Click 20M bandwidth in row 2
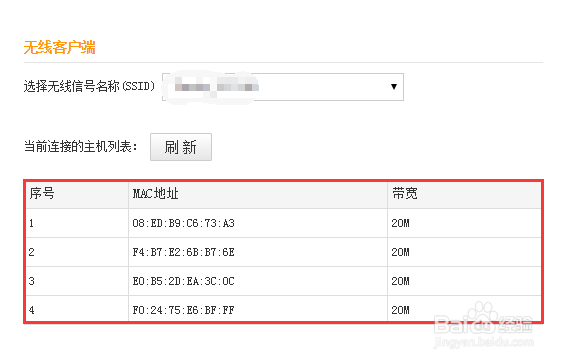This screenshot has width=566, height=362. pyautogui.click(x=400, y=252)
